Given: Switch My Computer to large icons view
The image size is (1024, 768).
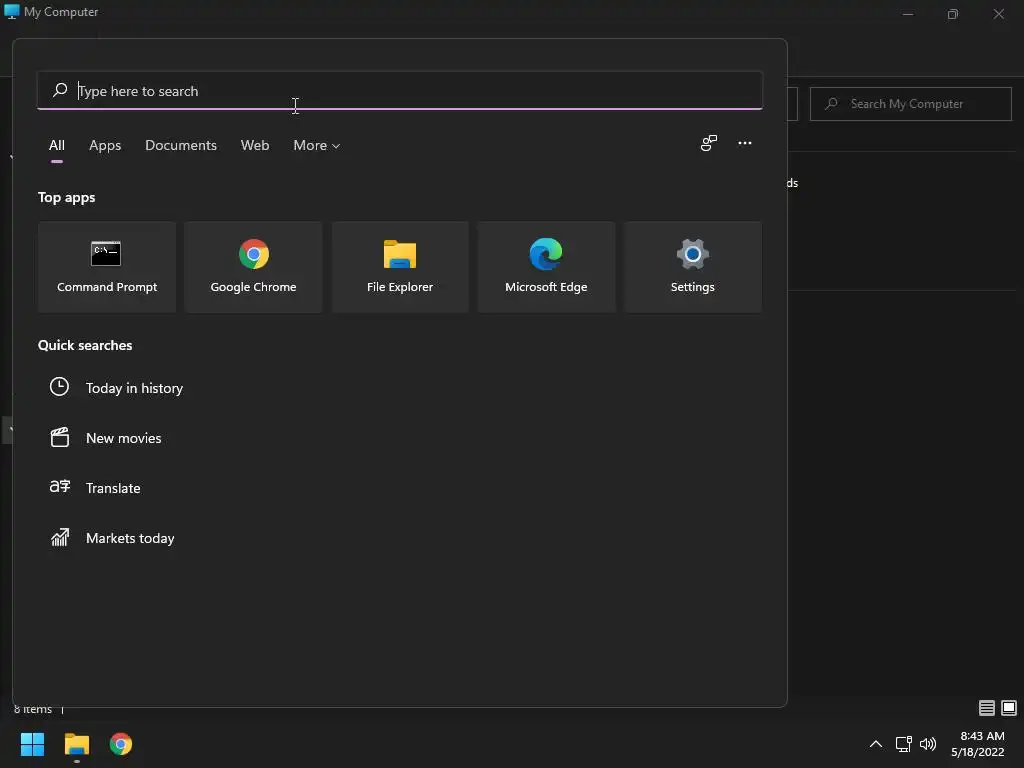Looking at the screenshot, I should point(1009,708).
